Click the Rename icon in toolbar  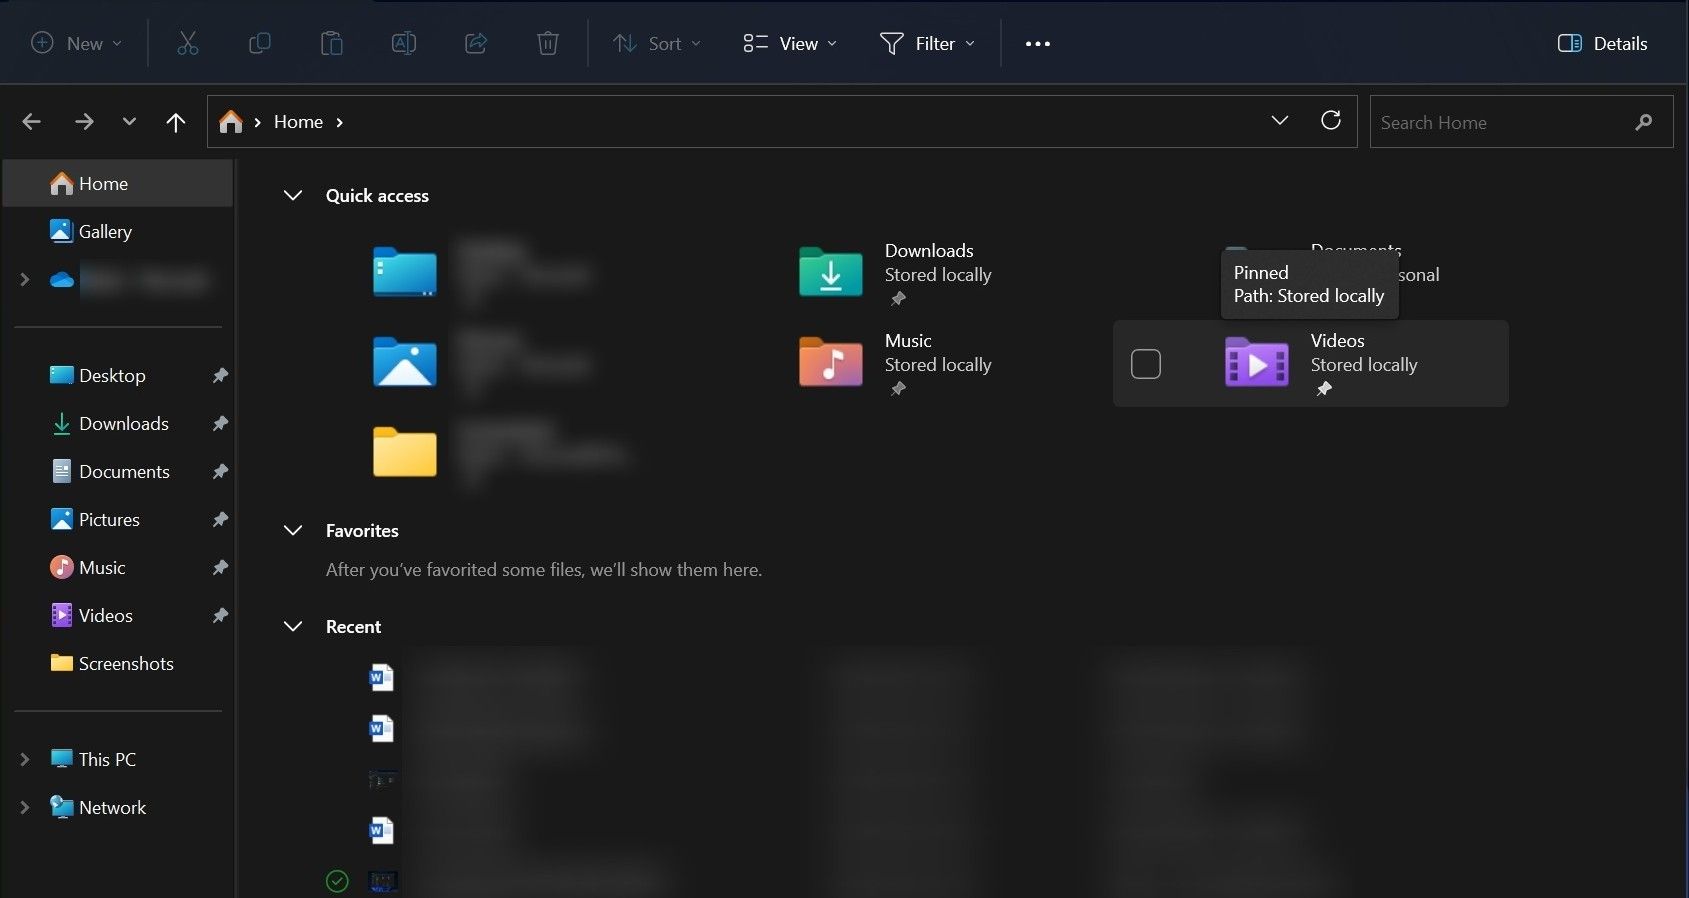[x=403, y=43]
